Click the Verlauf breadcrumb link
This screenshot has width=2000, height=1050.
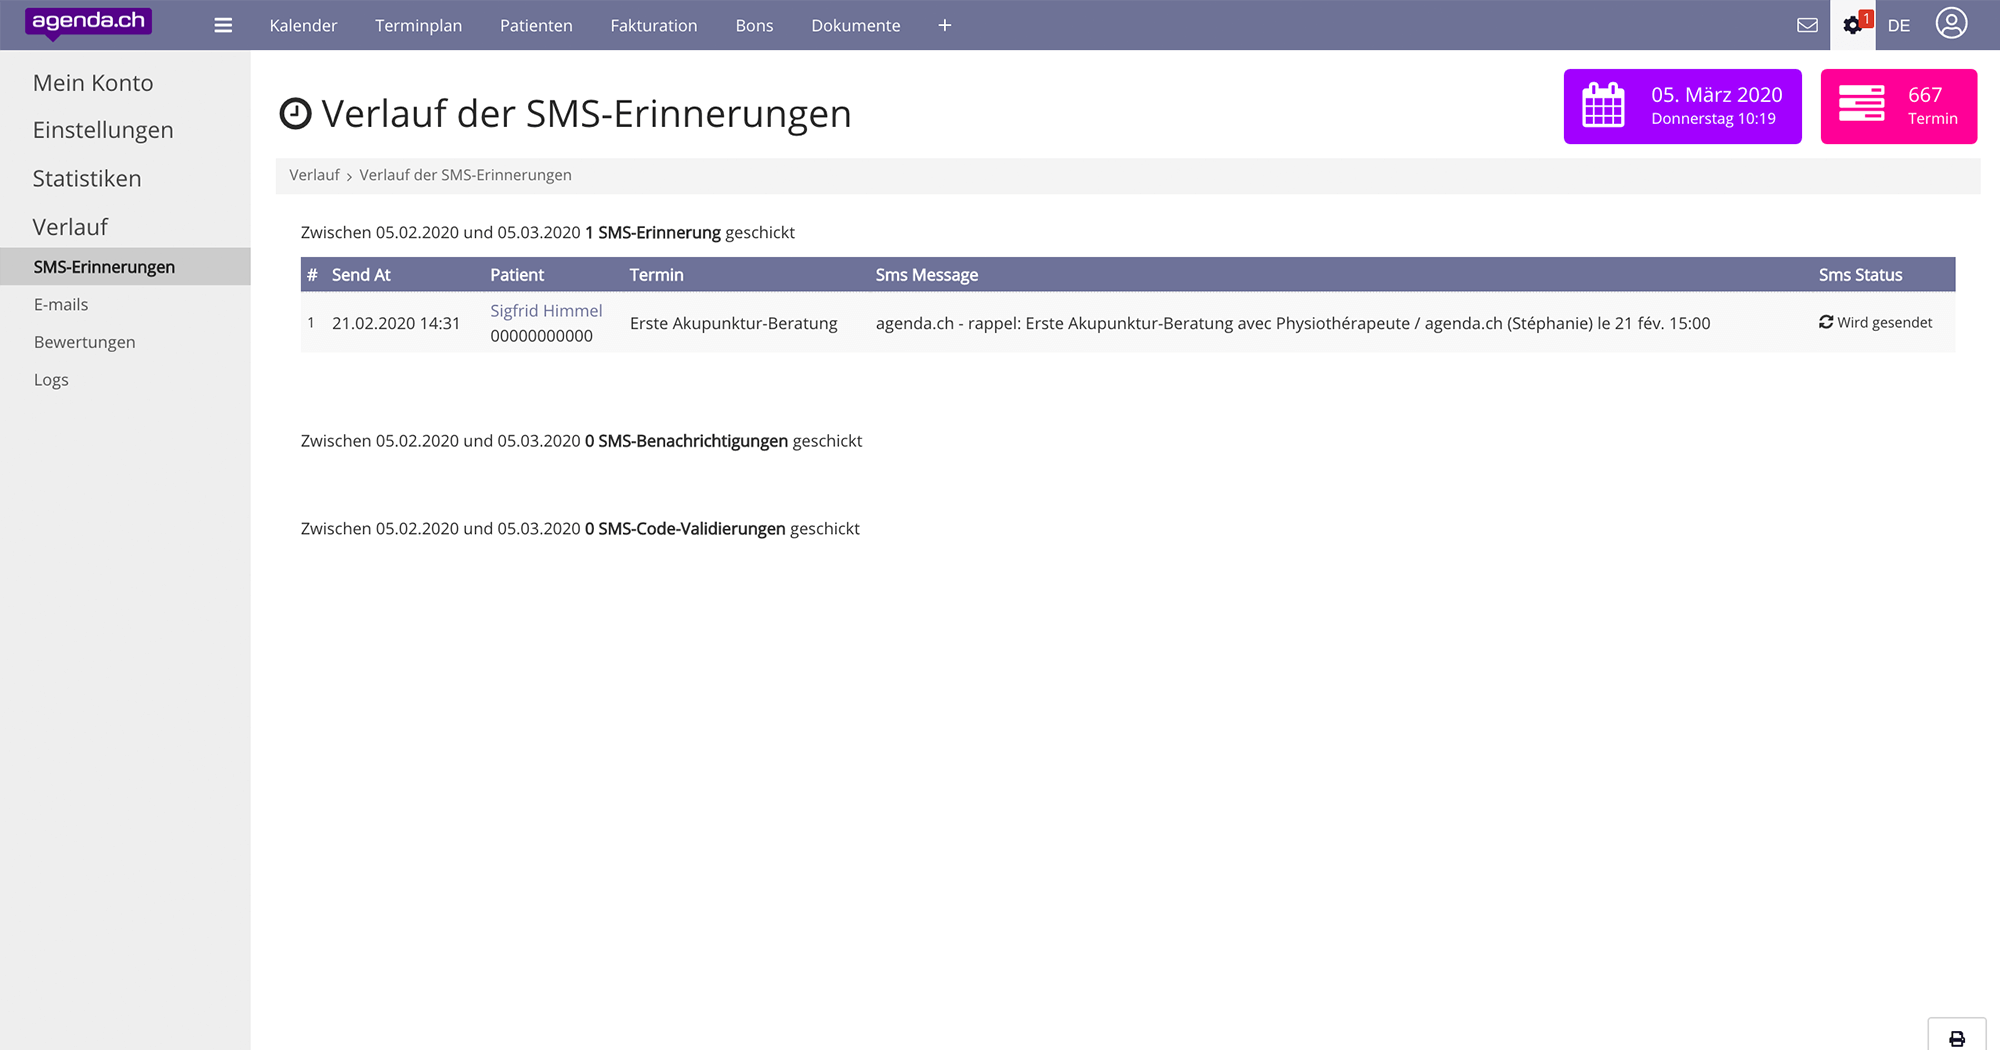314,175
